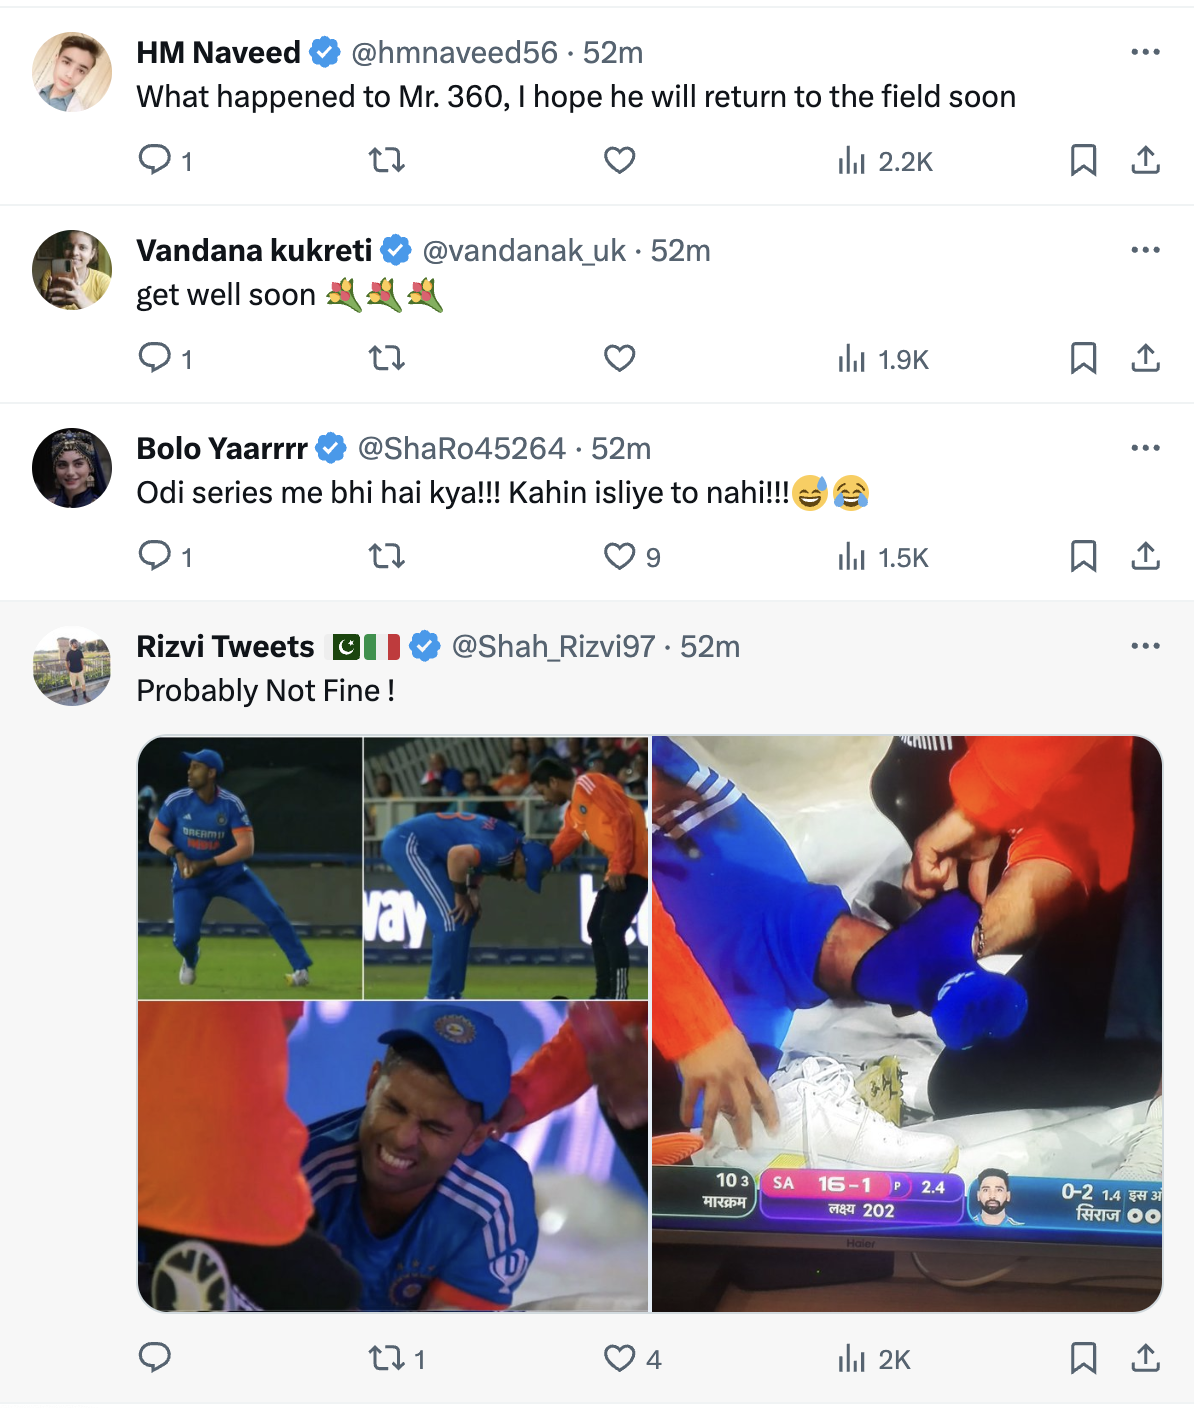Bookmark Vandana kukreti's tweet
The width and height of the screenshot is (1194, 1408).
point(1083,358)
